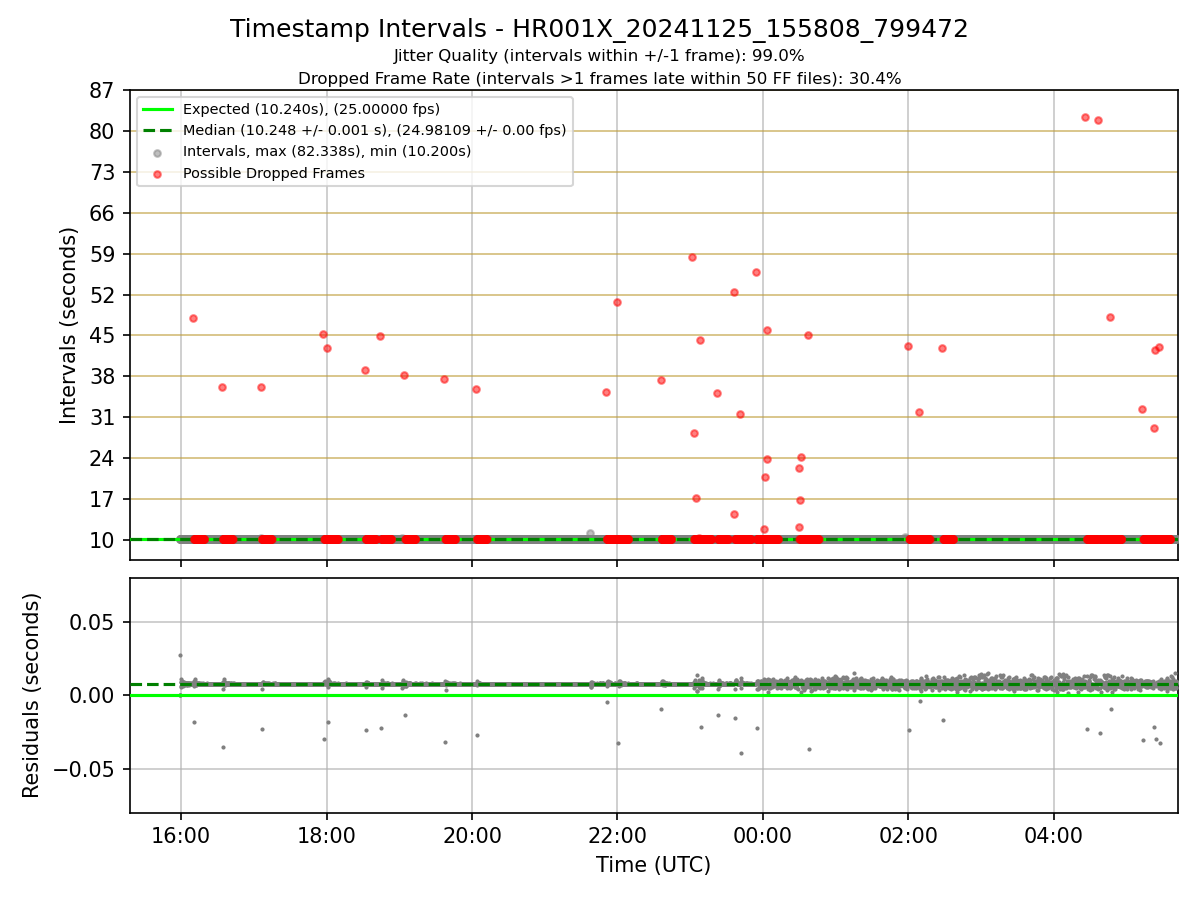
Task: Click the 52 interval tick label
Action: coord(102,295)
